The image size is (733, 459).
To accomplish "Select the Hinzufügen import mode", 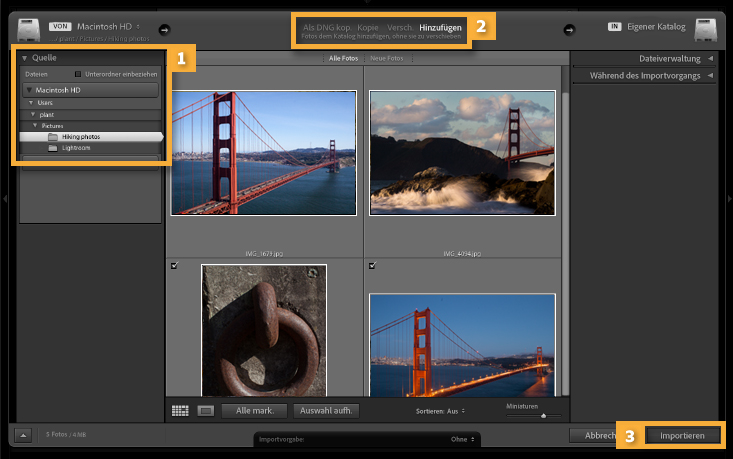I will pos(440,27).
